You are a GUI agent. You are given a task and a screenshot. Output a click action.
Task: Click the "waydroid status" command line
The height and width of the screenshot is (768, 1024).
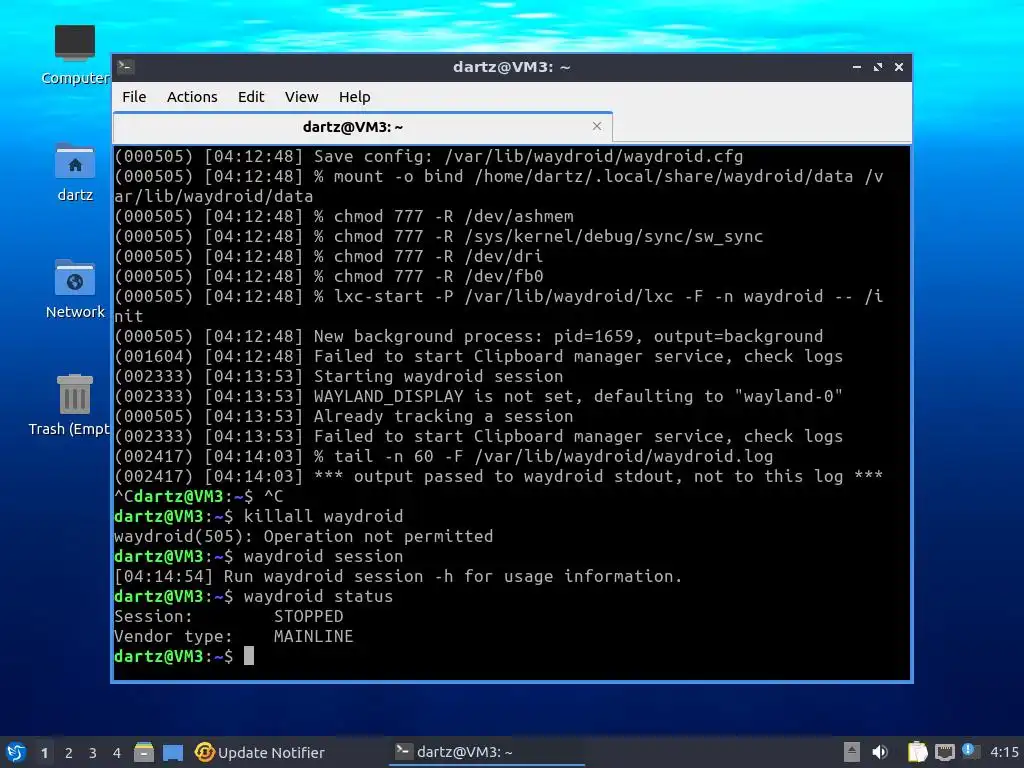click(x=253, y=596)
